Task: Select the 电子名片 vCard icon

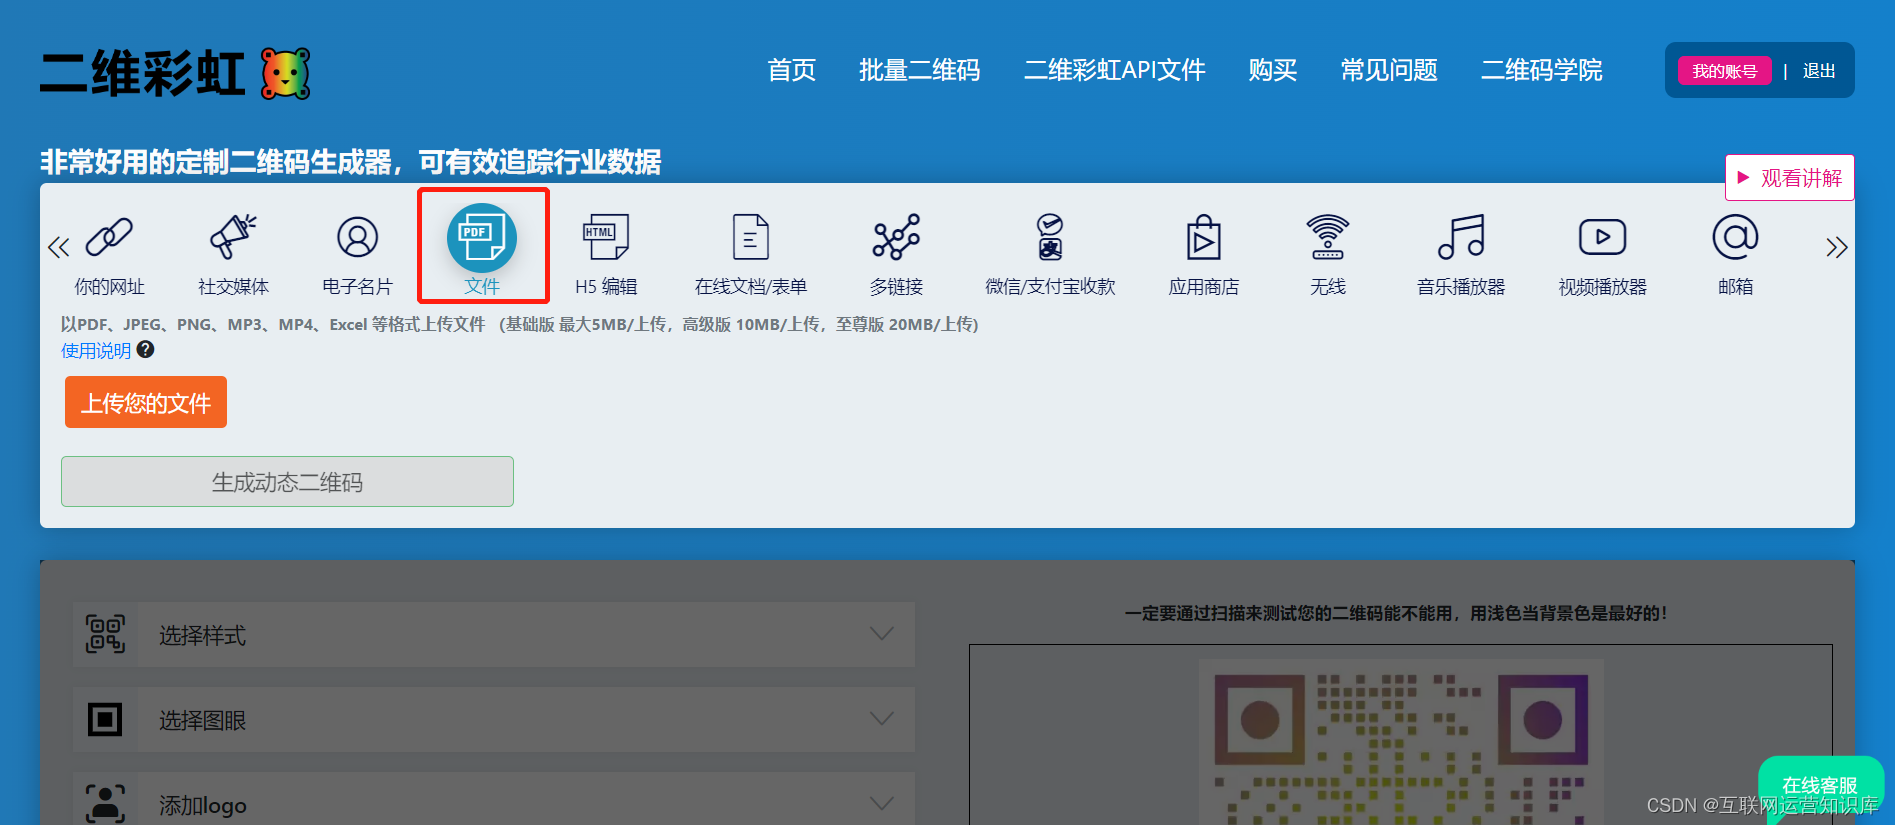Action: [357, 237]
